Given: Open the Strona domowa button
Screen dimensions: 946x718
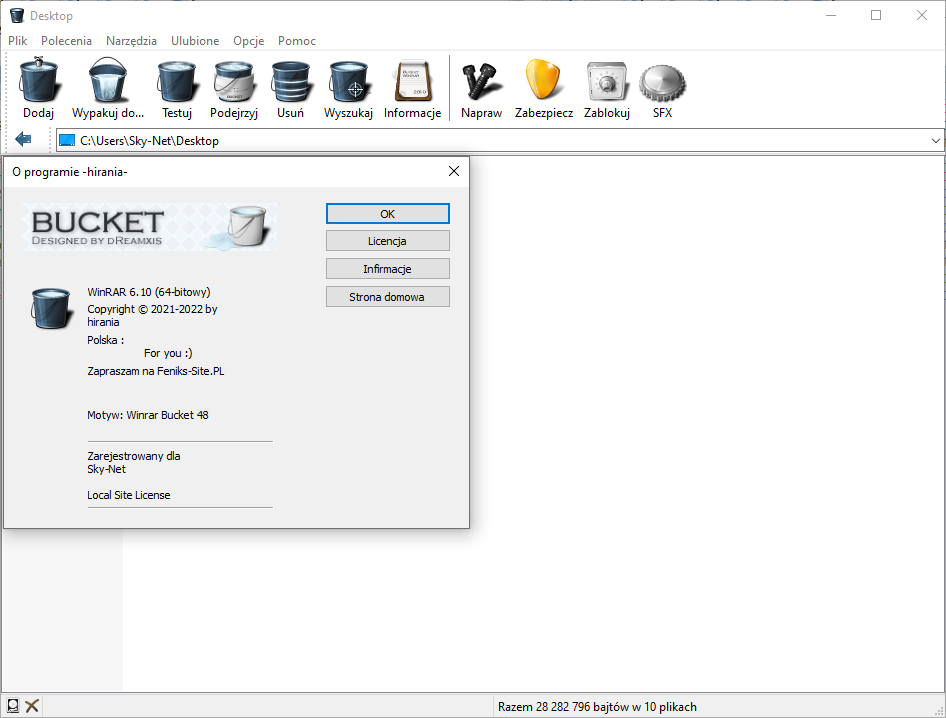Looking at the screenshot, I should tap(388, 296).
